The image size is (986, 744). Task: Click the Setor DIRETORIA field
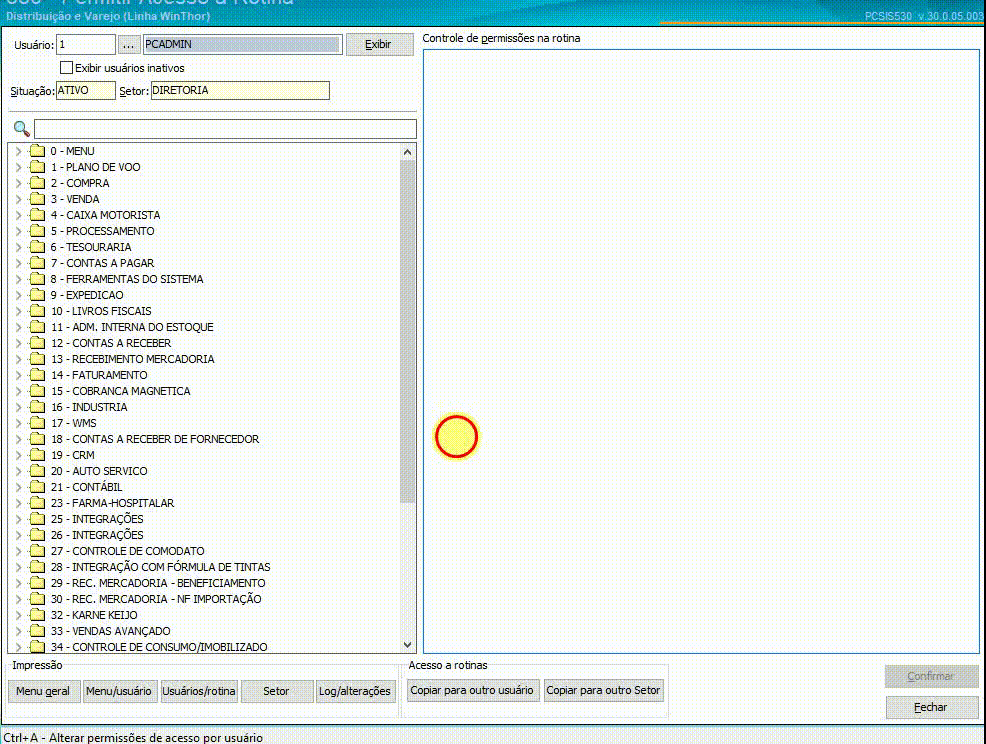point(240,91)
